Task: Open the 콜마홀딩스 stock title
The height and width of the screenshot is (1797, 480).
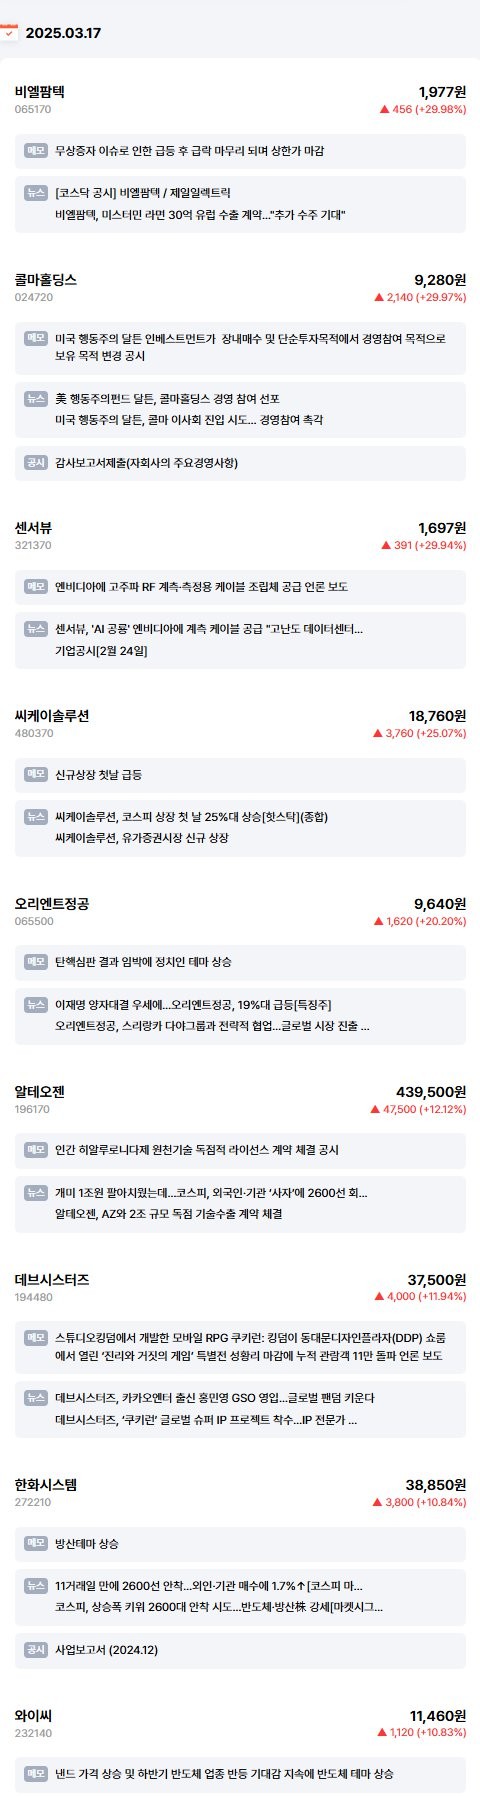Action: click(46, 279)
